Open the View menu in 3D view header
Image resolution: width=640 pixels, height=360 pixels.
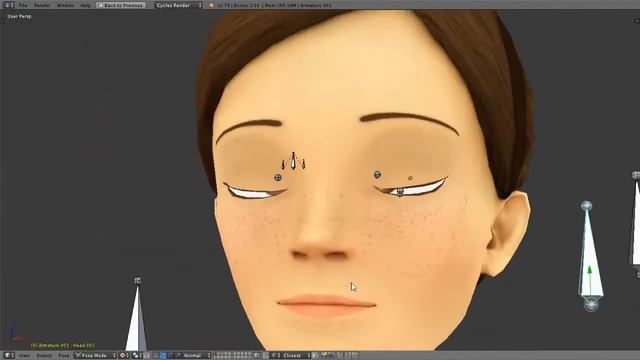(24, 356)
